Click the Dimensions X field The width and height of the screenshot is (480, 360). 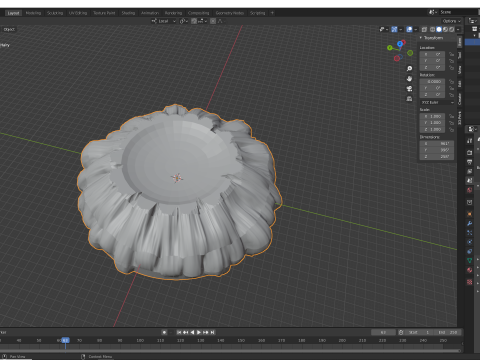tap(437, 143)
